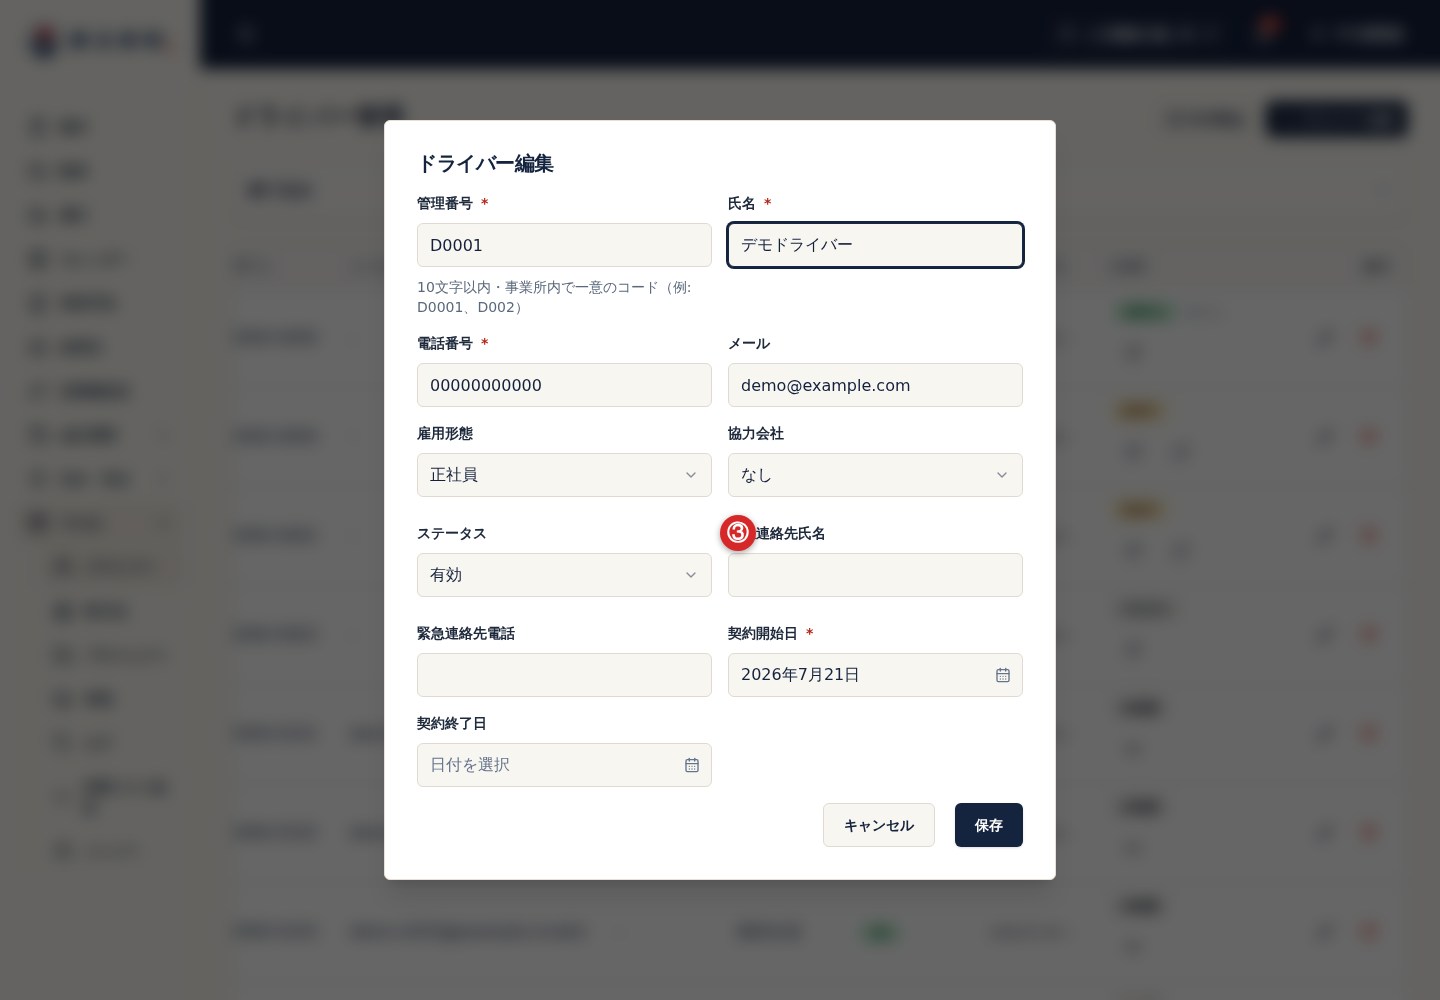This screenshot has width=1440, height=1000.
Task: Click the 電話番号 field label
Action: click(x=445, y=343)
